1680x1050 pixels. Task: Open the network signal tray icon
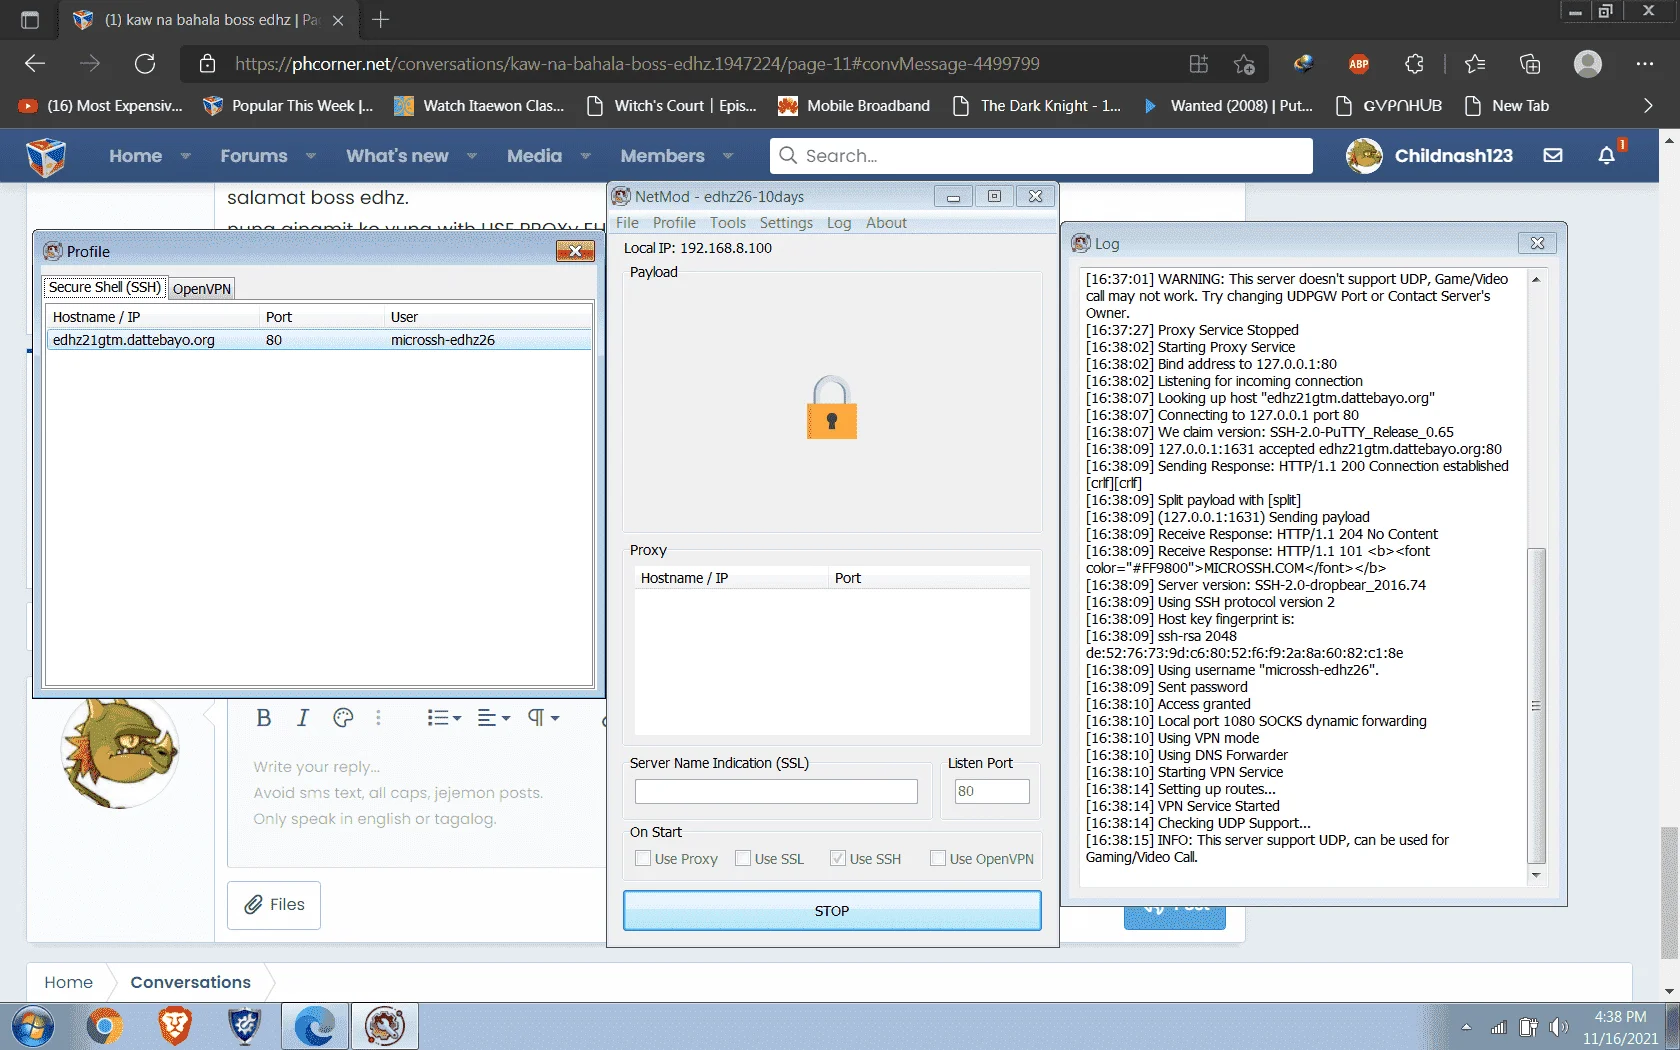(x=1498, y=1027)
